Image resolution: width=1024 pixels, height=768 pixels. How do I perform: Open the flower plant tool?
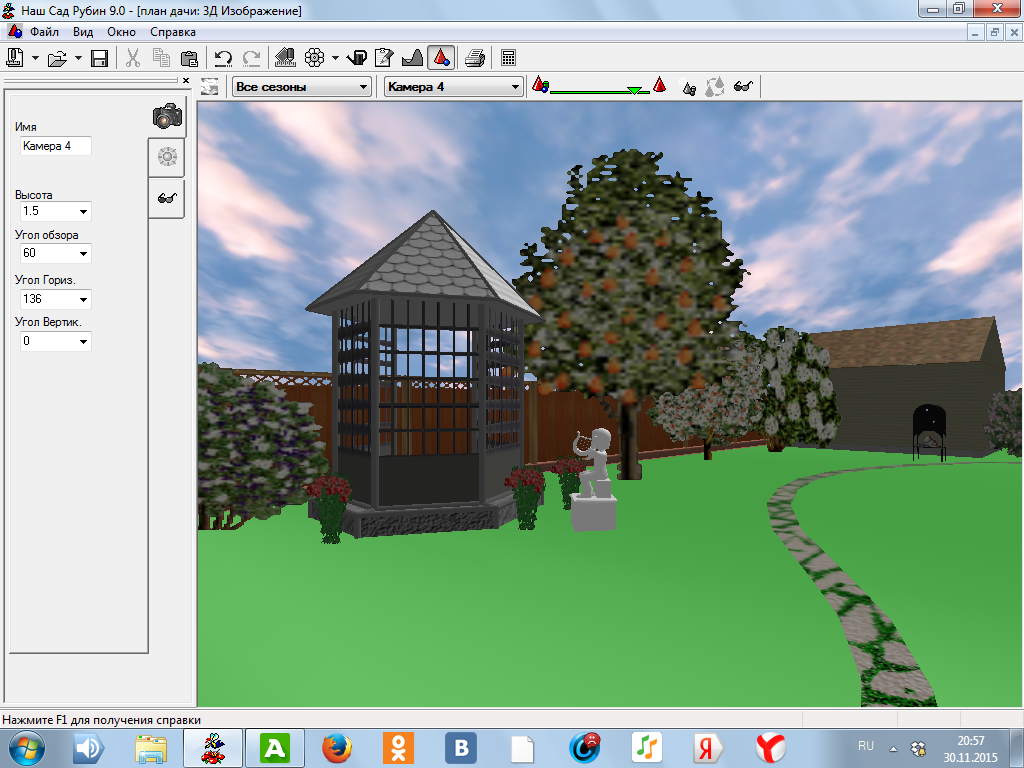click(x=314, y=58)
